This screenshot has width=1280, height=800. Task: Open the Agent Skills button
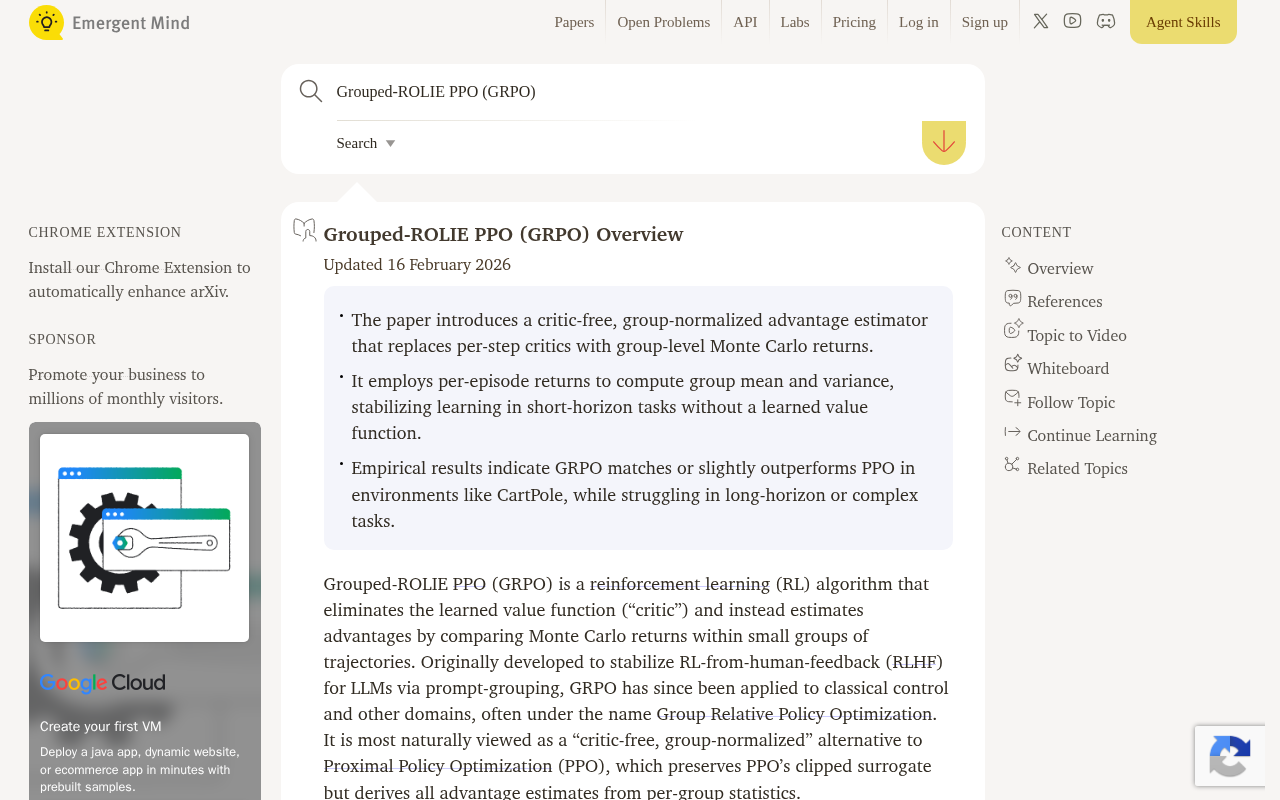1183,22
